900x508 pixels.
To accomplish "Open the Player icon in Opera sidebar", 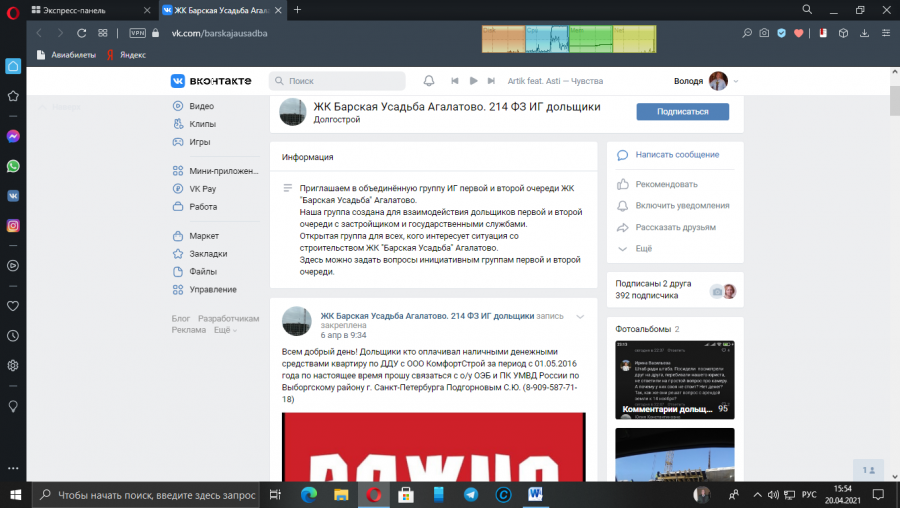I will (13, 266).
